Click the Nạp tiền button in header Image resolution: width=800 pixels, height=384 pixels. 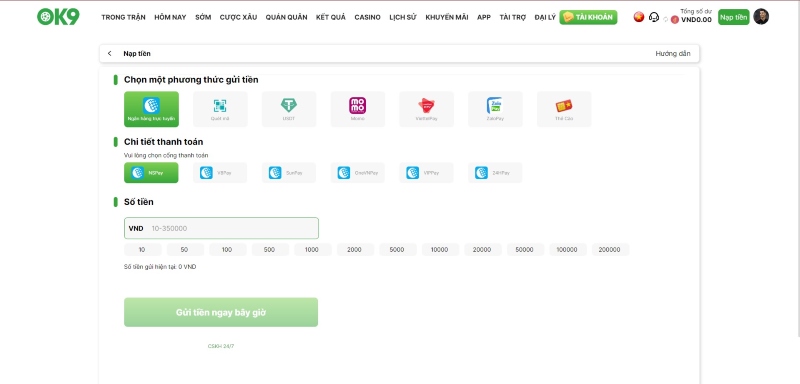click(x=734, y=17)
